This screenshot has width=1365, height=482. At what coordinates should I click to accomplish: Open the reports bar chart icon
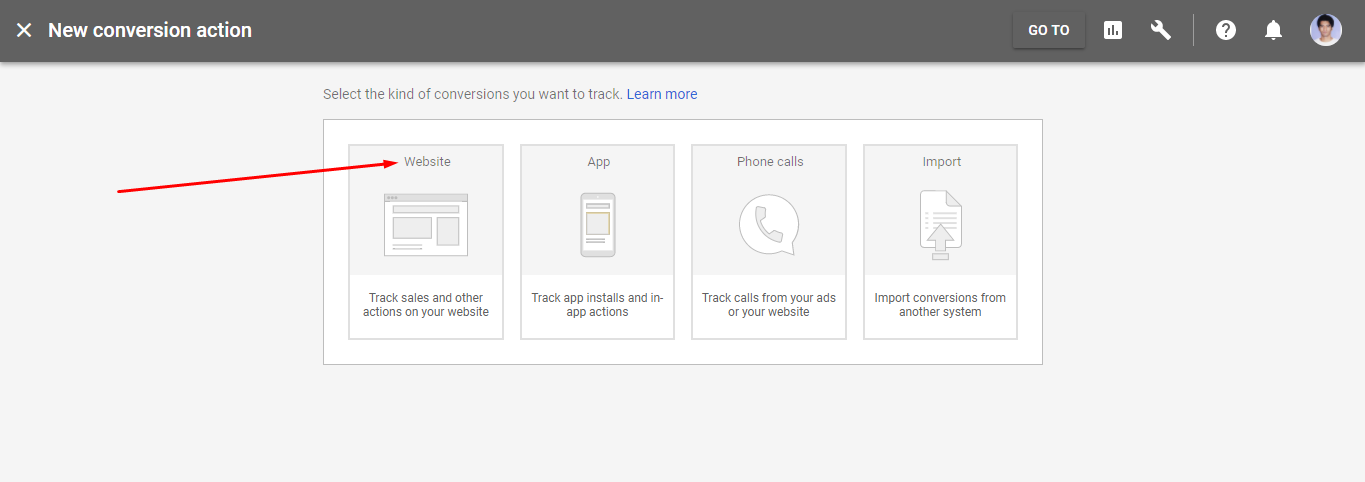pyautogui.click(x=1113, y=30)
